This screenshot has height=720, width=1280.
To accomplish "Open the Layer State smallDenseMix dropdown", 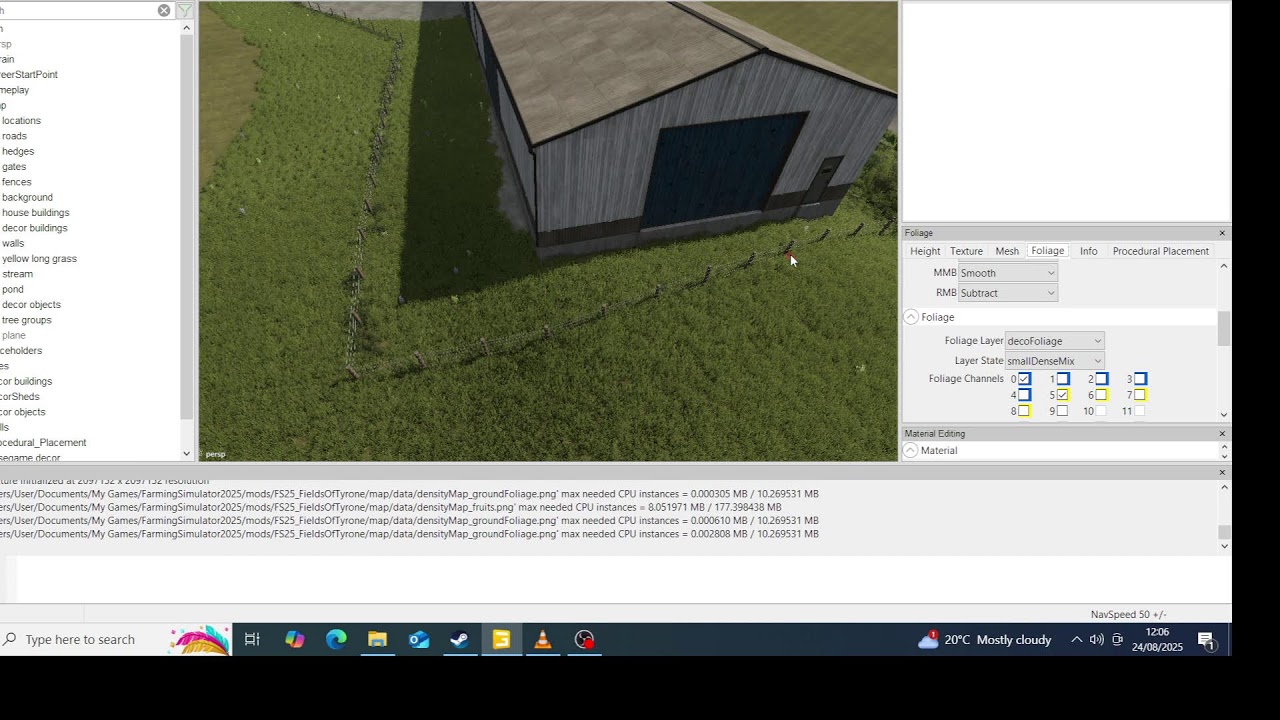I will pos(1054,361).
